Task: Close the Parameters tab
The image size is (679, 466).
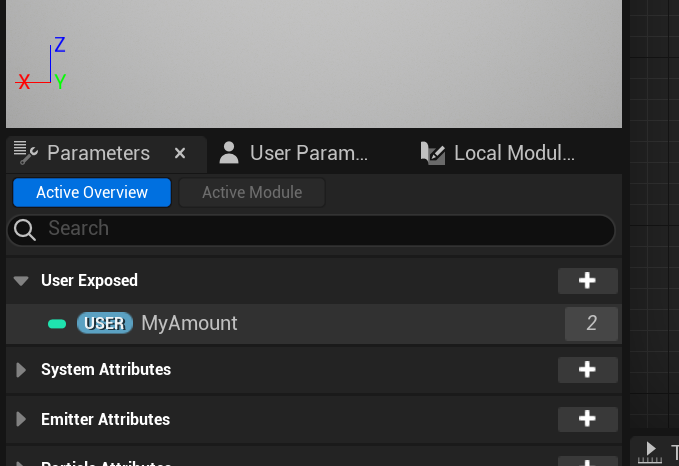Action: [x=180, y=153]
